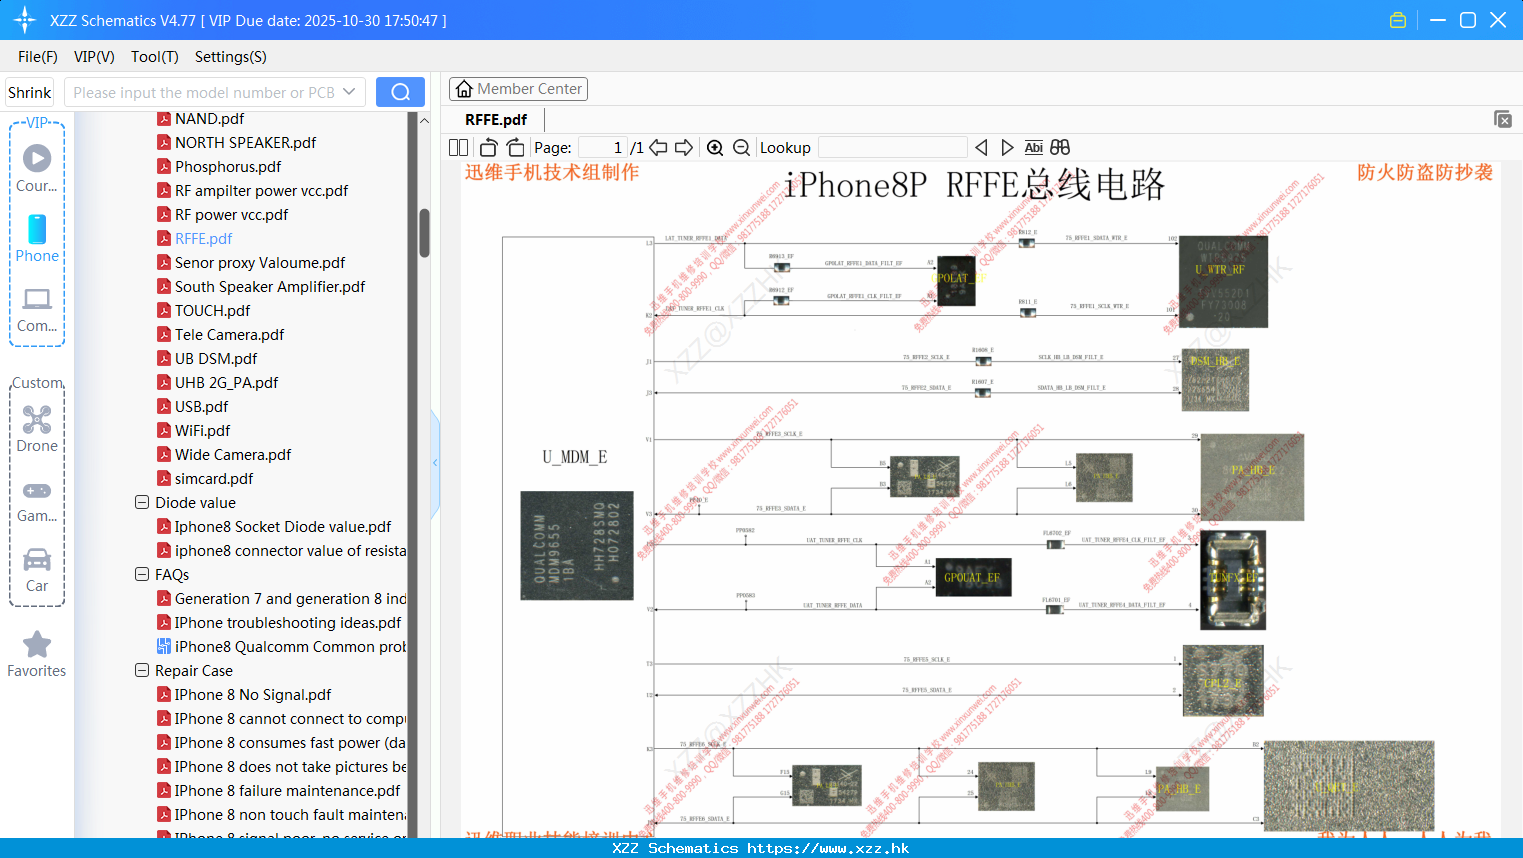This screenshot has width=1523, height=858.
Task: Open RF power vcc.pdf
Action: [231, 214]
